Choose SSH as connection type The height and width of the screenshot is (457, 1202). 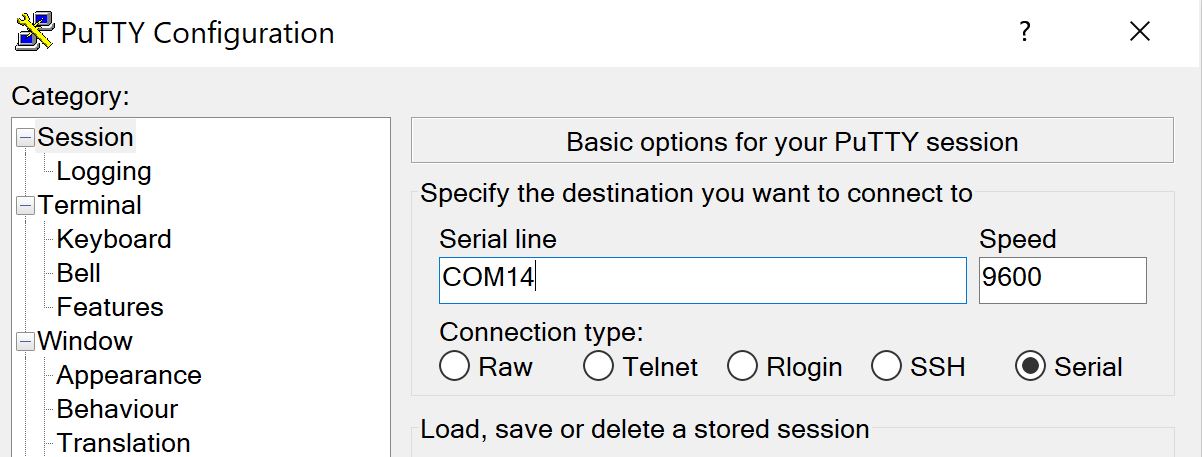click(x=886, y=366)
